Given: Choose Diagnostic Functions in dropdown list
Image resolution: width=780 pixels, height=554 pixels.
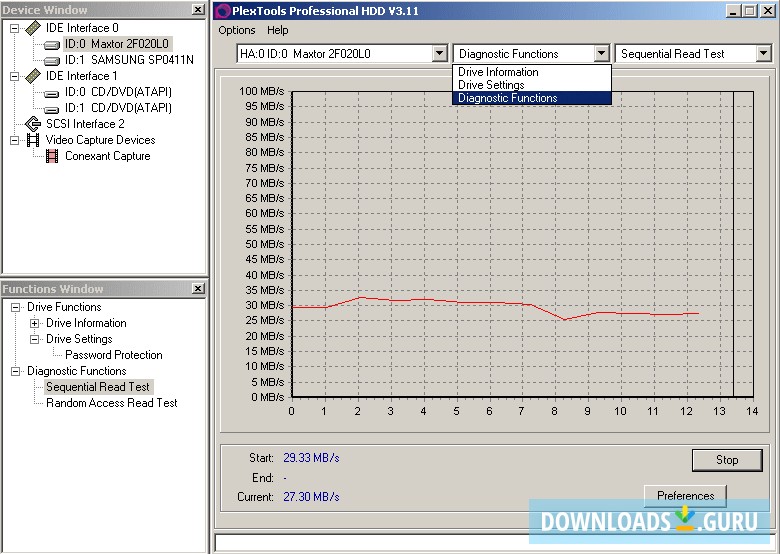Looking at the screenshot, I should (531, 98).
